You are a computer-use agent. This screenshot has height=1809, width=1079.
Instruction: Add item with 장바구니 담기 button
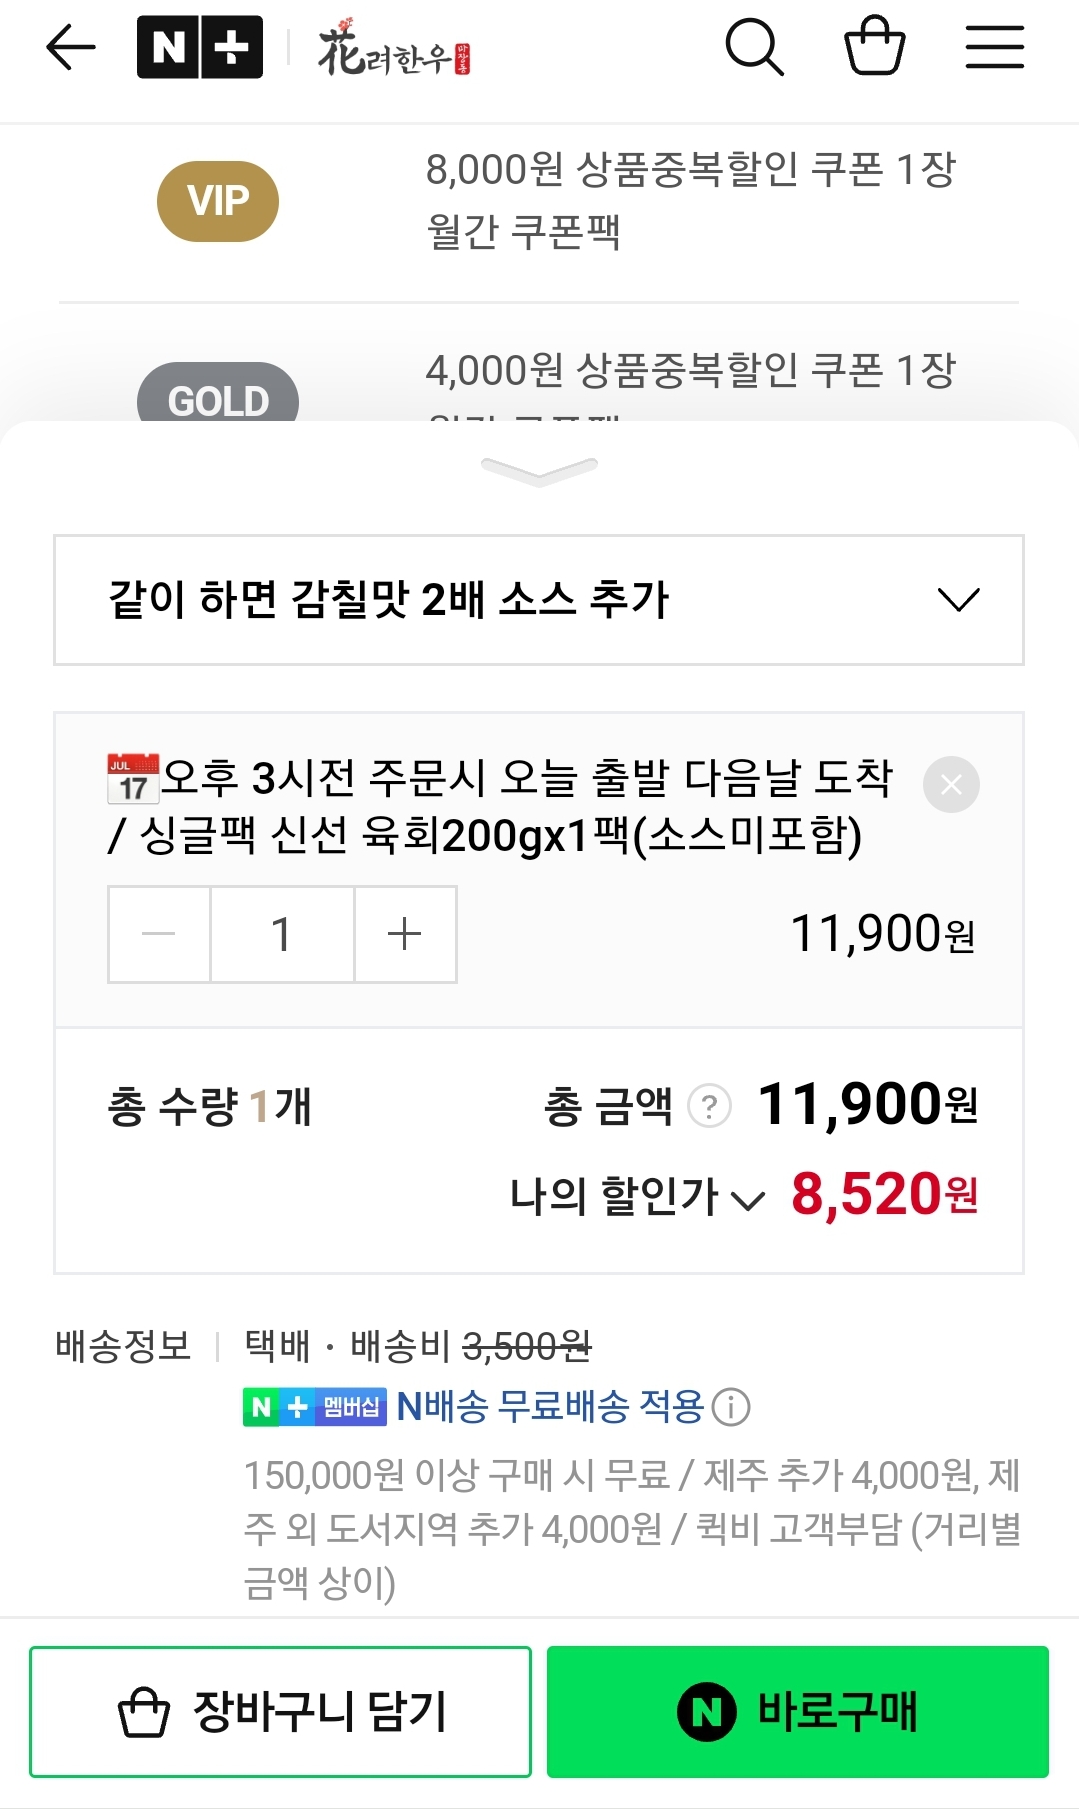tap(280, 1711)
